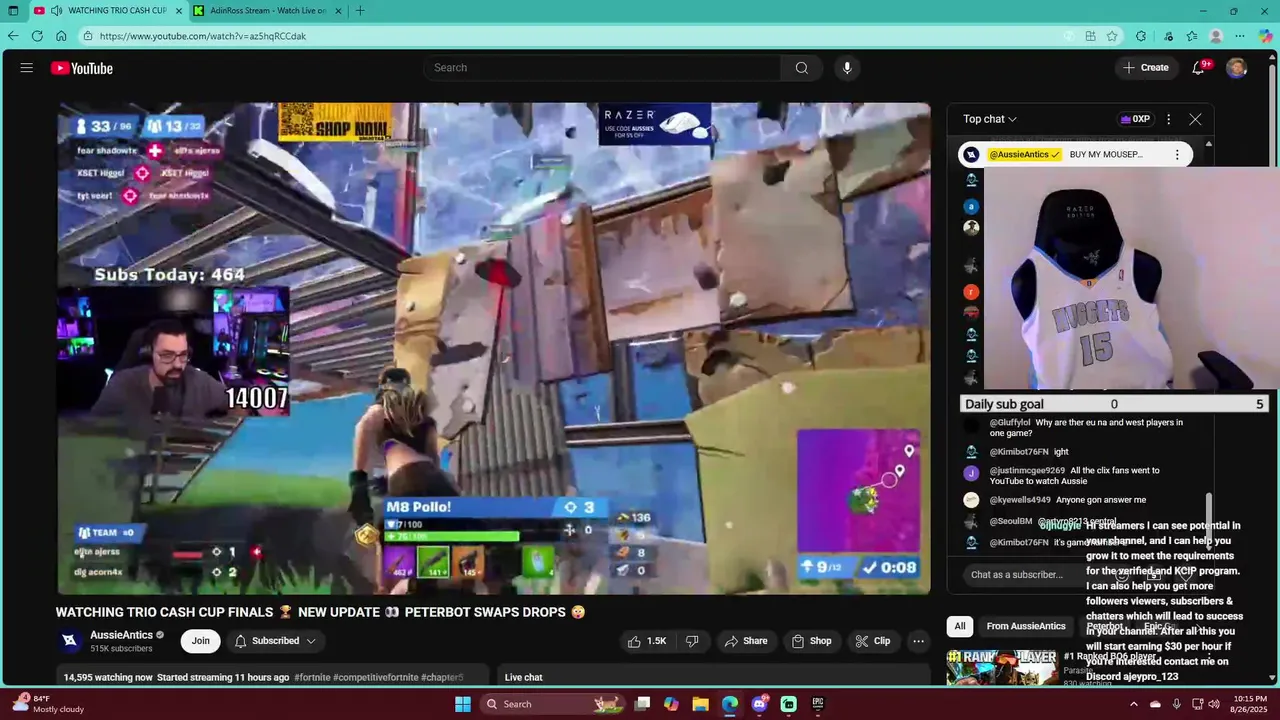This screenshot has height=720, width=1280.
Task: Show hidden system tray icons chevron
Action: point(1134,704)
